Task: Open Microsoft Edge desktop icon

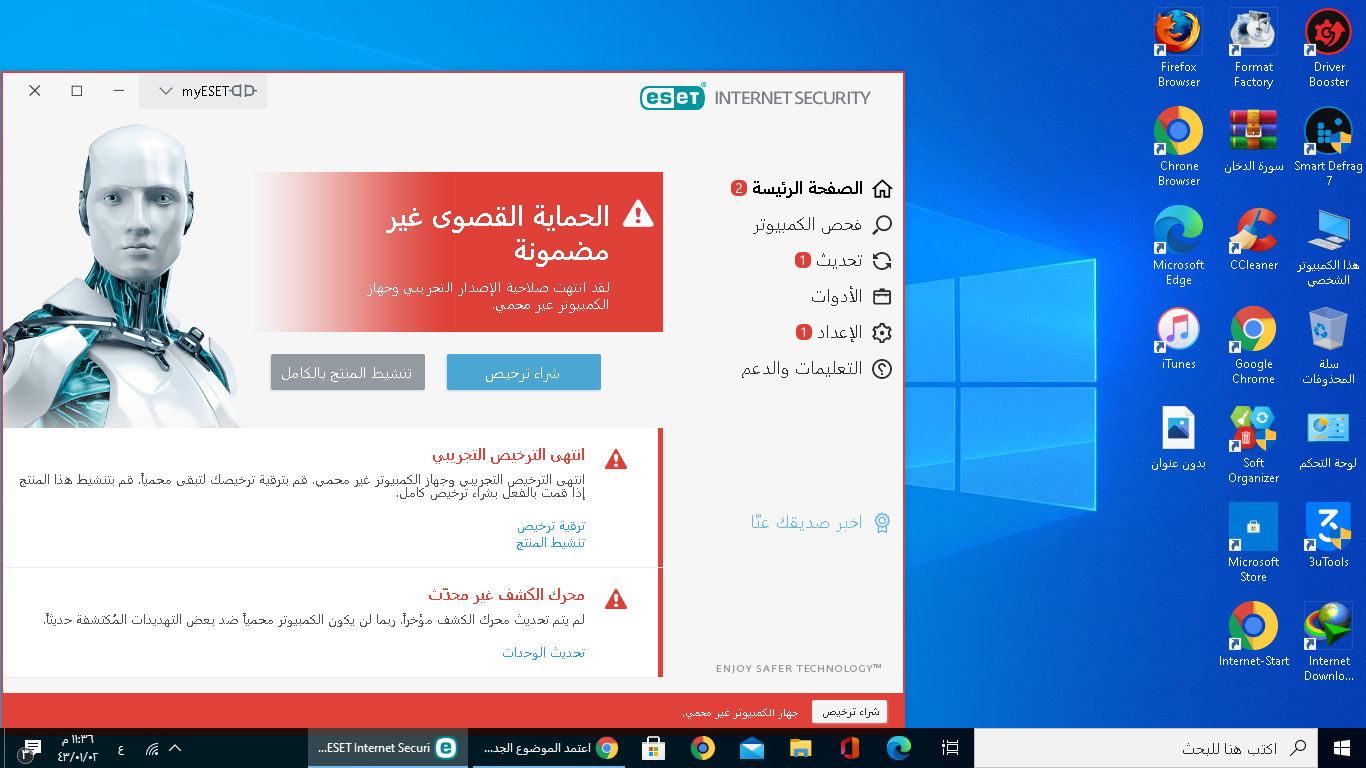Action: coord(1178,246)
